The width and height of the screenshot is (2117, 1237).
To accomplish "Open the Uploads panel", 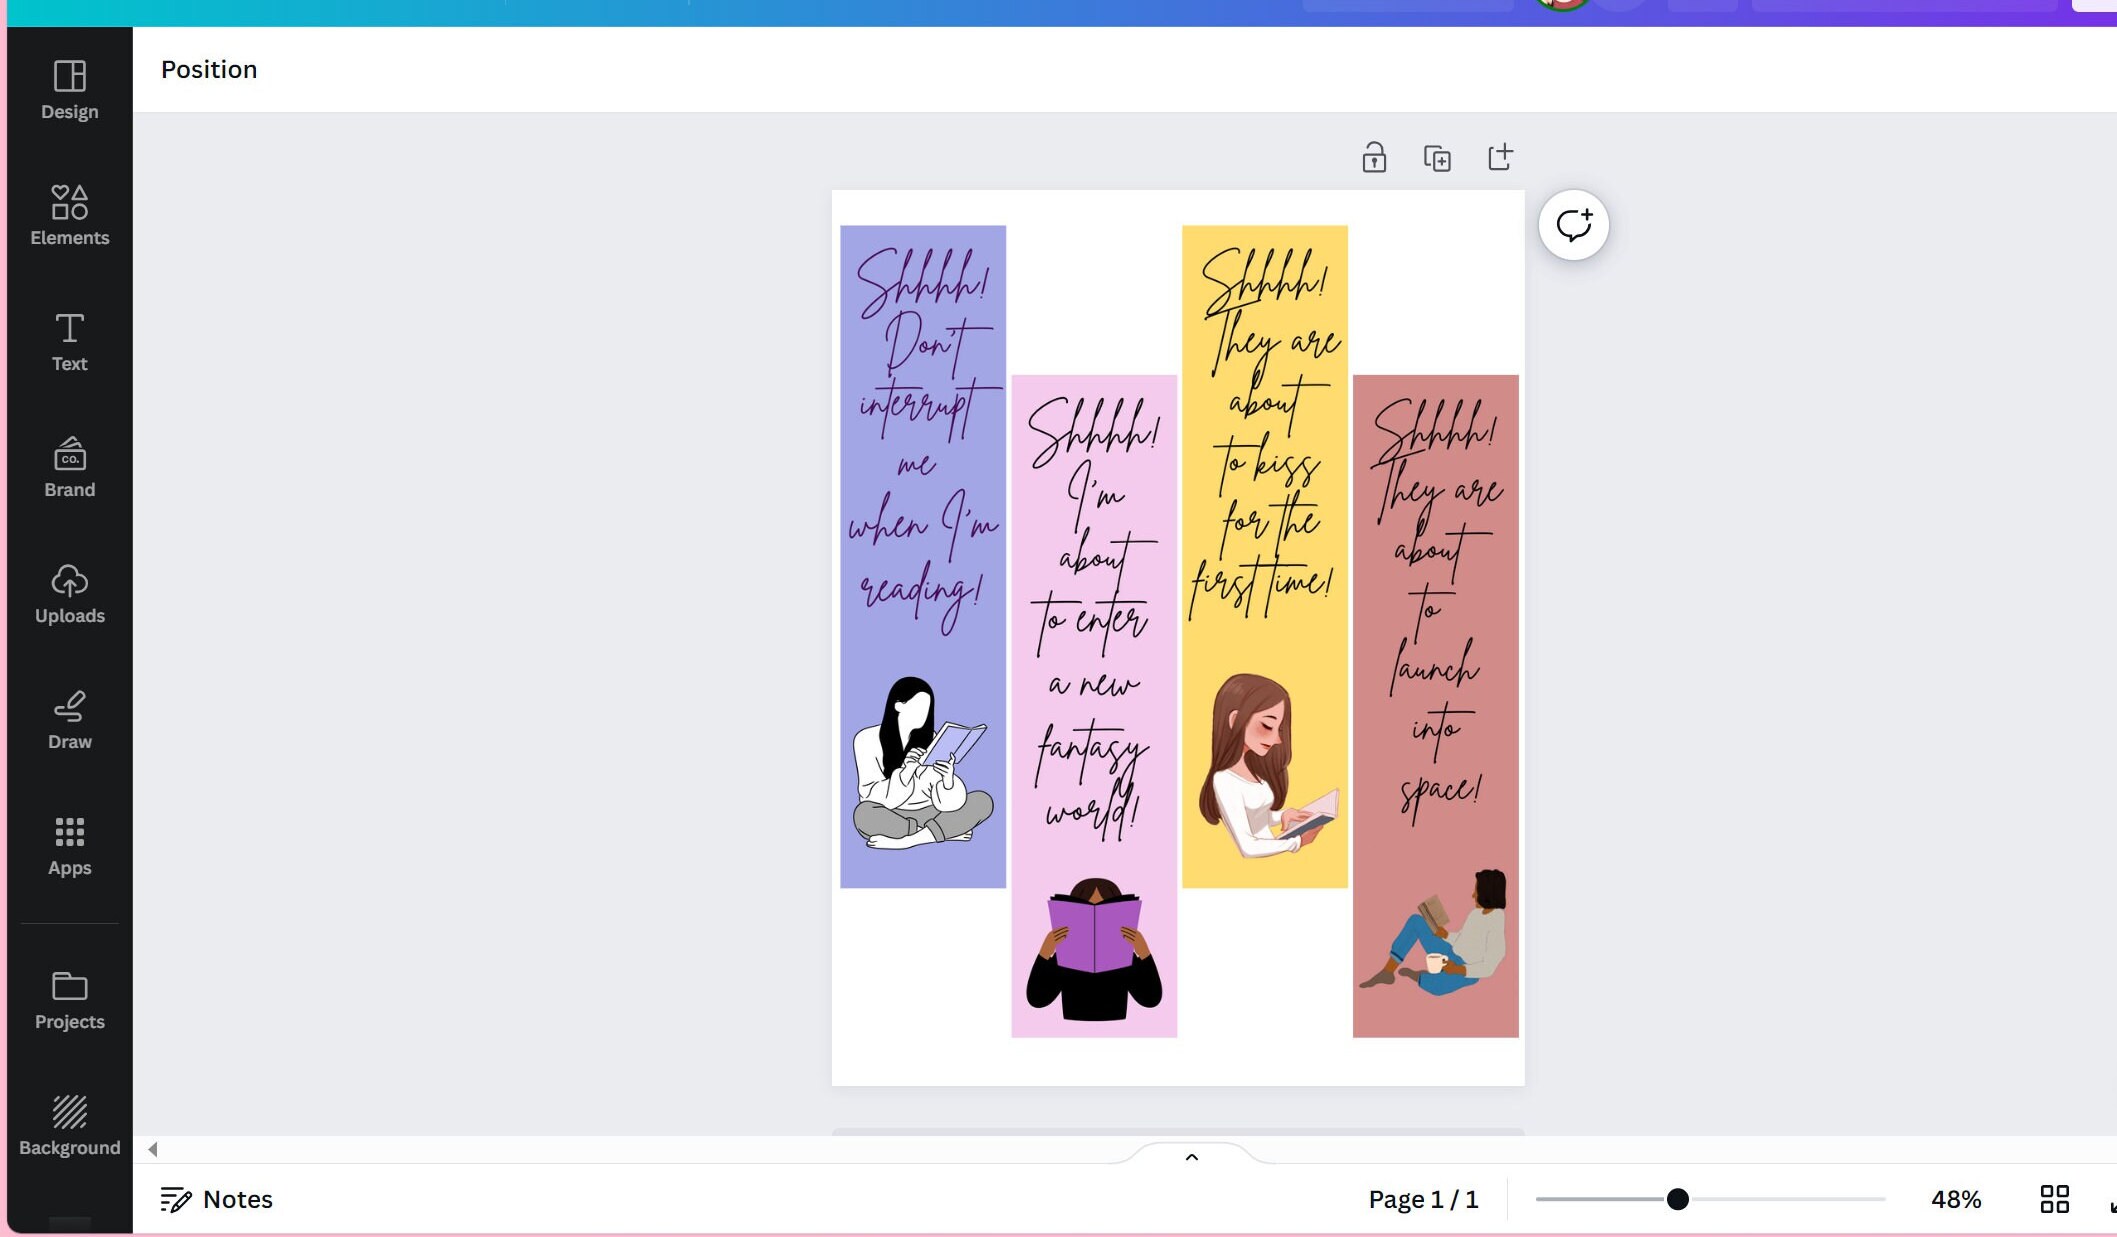I will point(68,592).
